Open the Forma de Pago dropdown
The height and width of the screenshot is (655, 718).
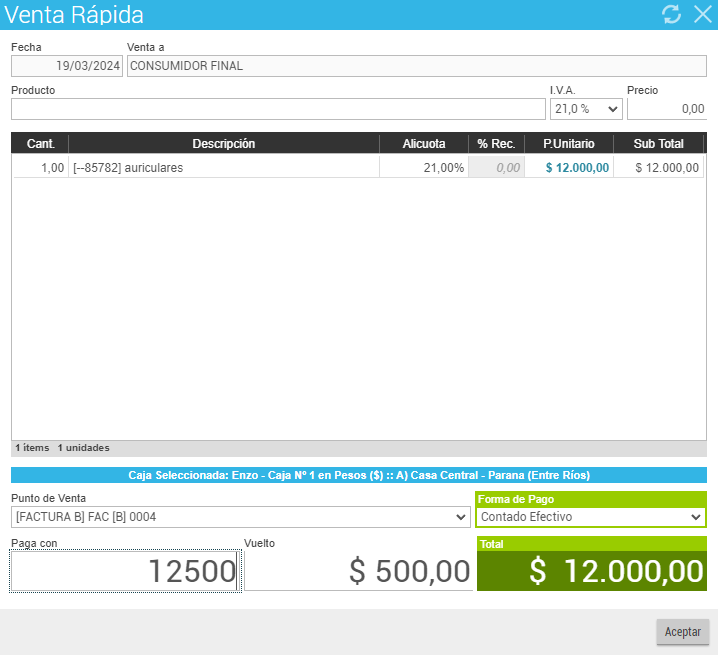[x=591, y=517]
